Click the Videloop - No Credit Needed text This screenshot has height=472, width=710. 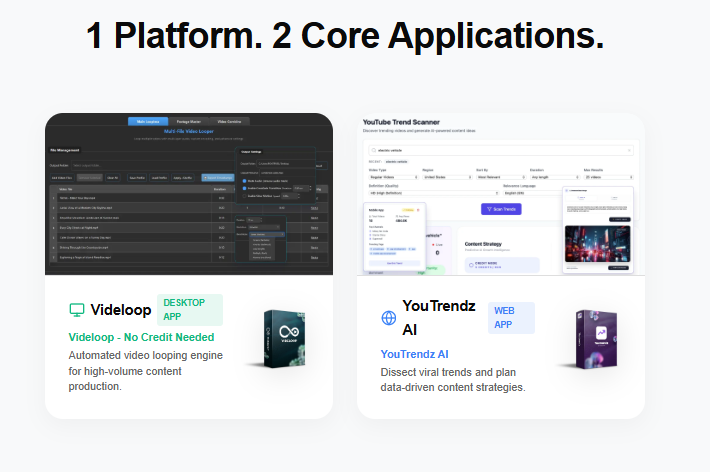141,337
